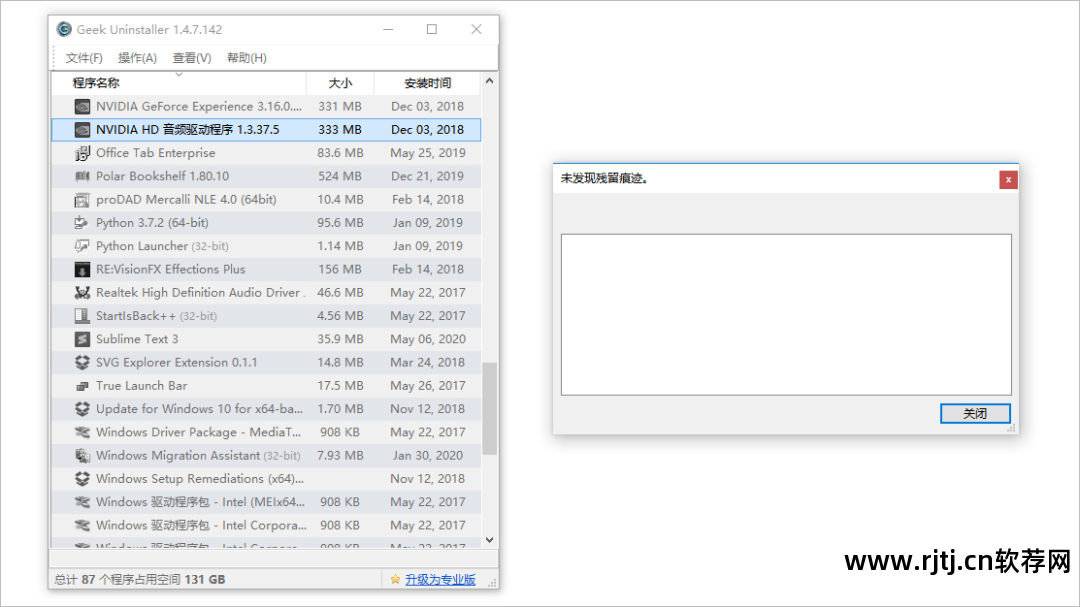Open the 查看(V) menu
The height and width of the screenshot is (607, 1080).
click(191, 58)
